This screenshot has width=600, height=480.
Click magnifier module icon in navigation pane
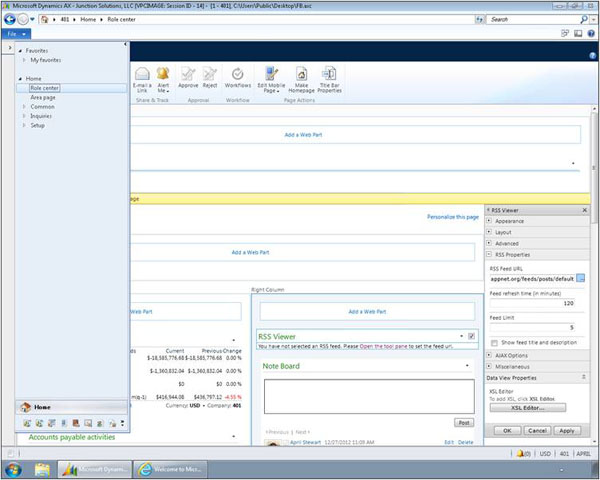coord(88,423)
